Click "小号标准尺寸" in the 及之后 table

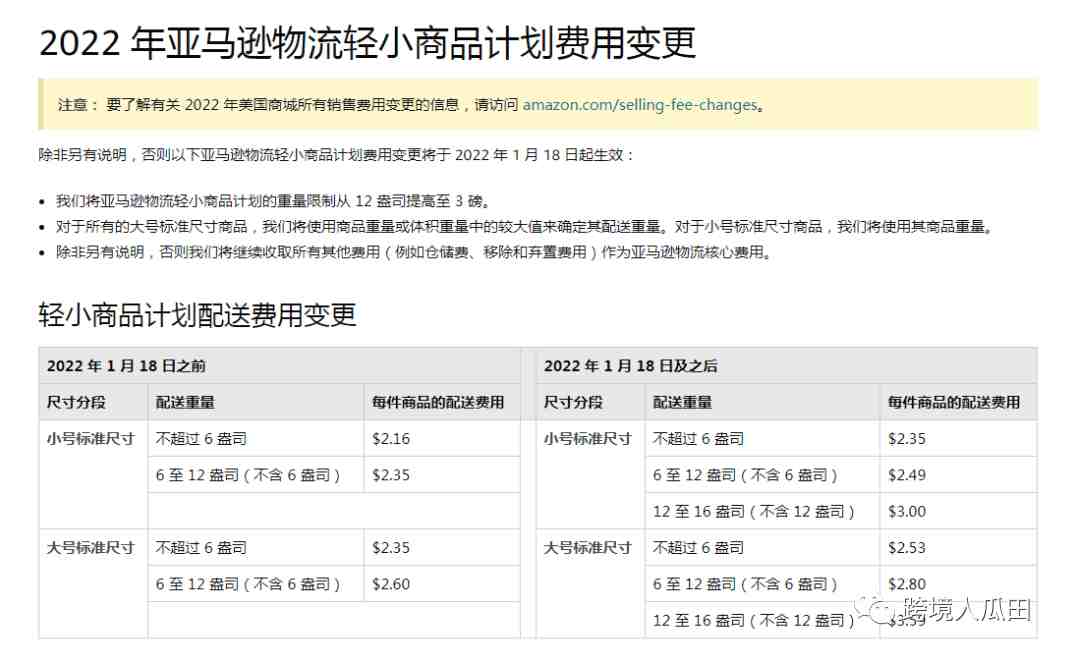pyautogui.click(x=587, y=439)
